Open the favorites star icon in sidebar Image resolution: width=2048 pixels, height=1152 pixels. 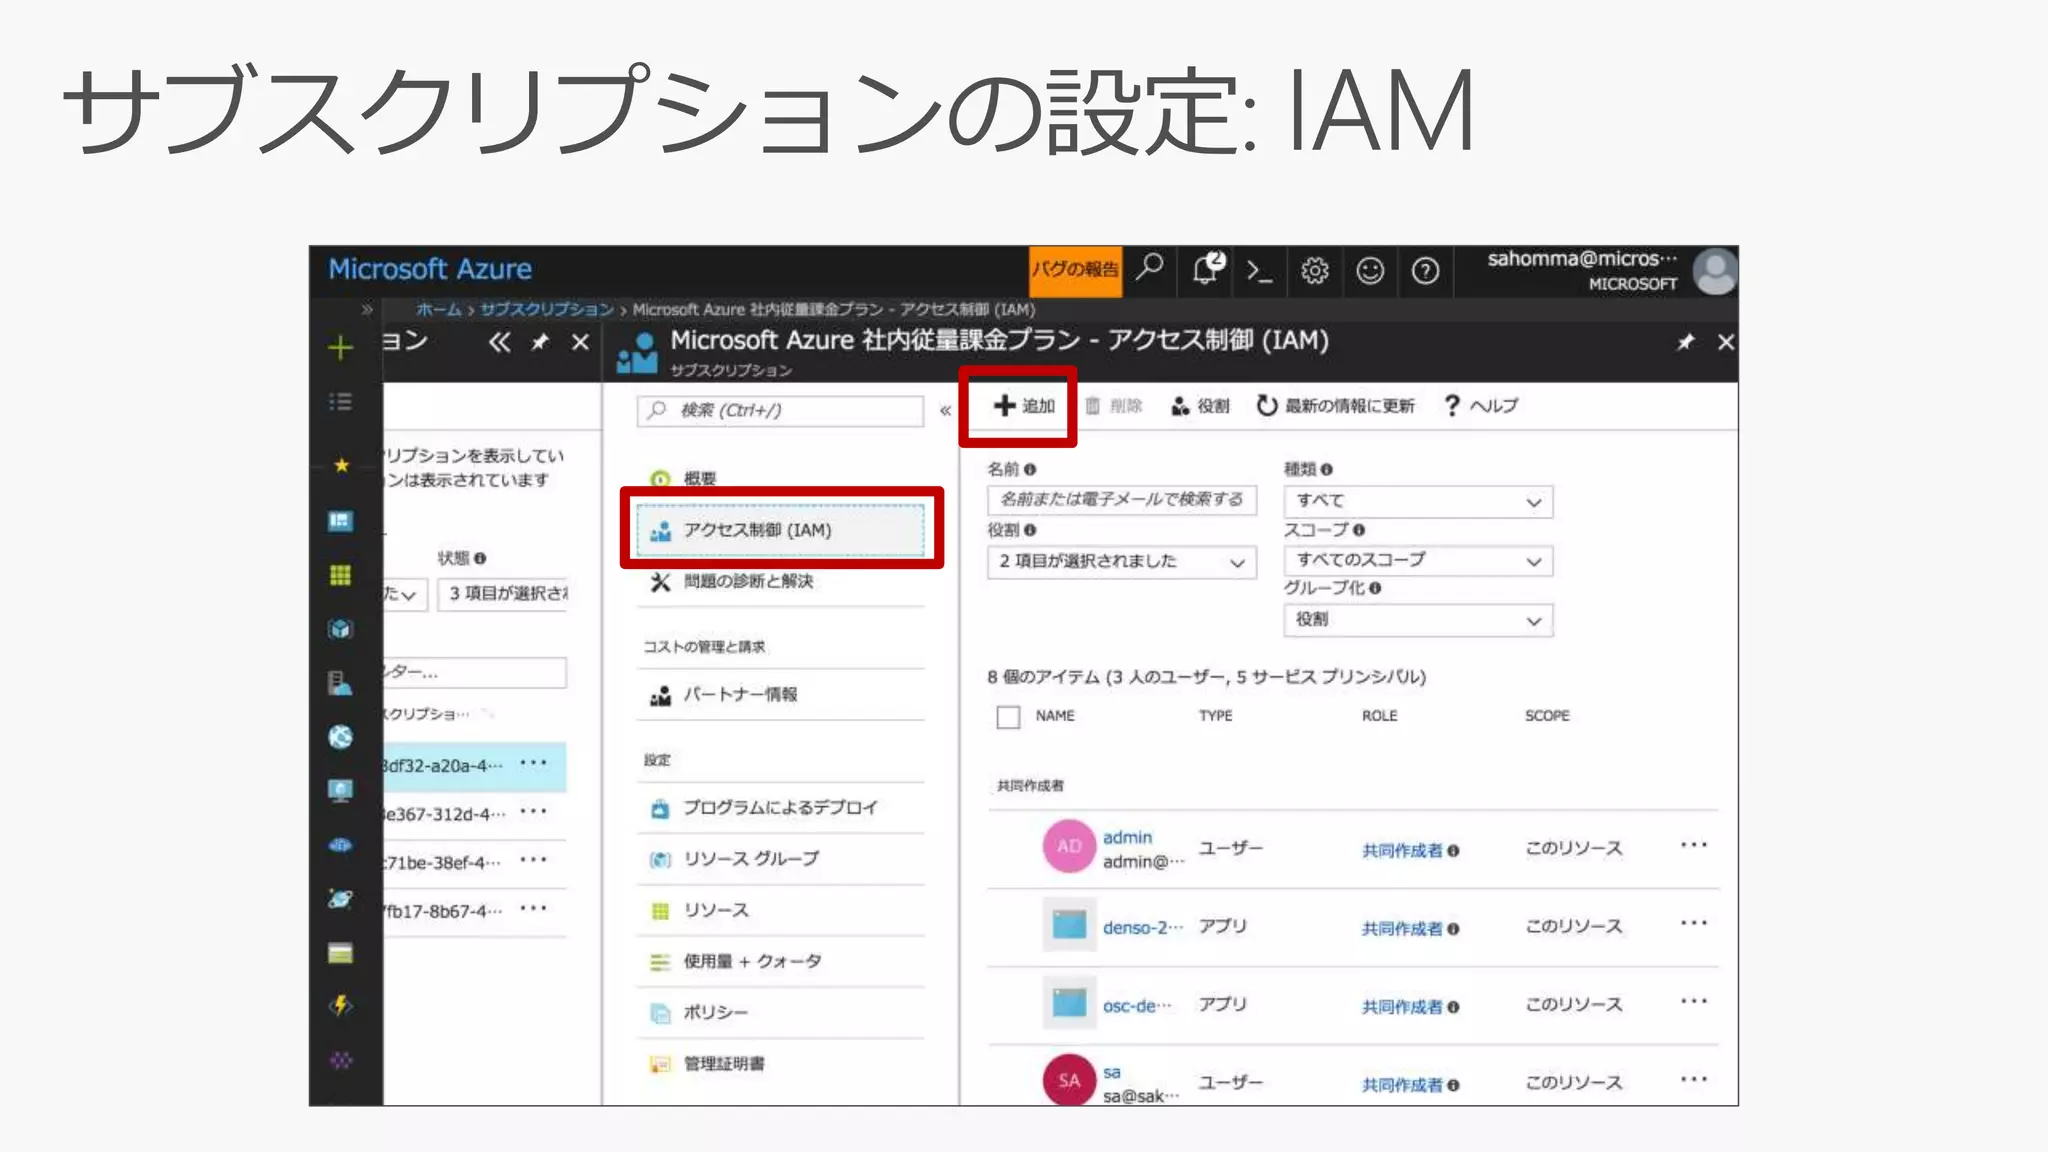point(341,465)
